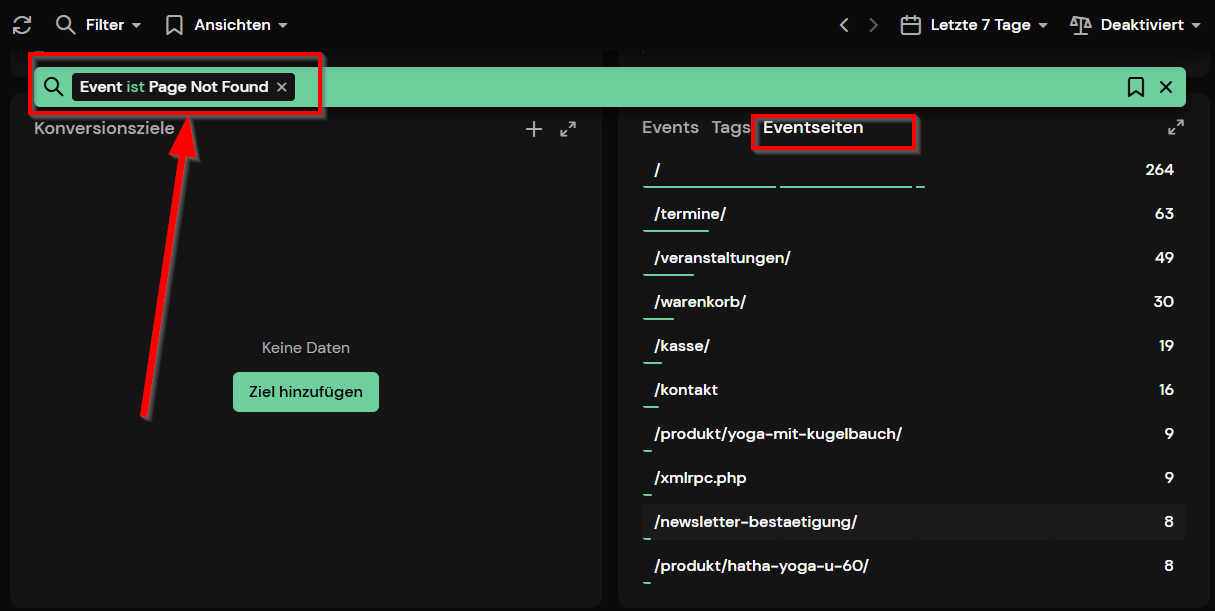
Task: Select the /termine/ page row
Action: click(690, 214)
